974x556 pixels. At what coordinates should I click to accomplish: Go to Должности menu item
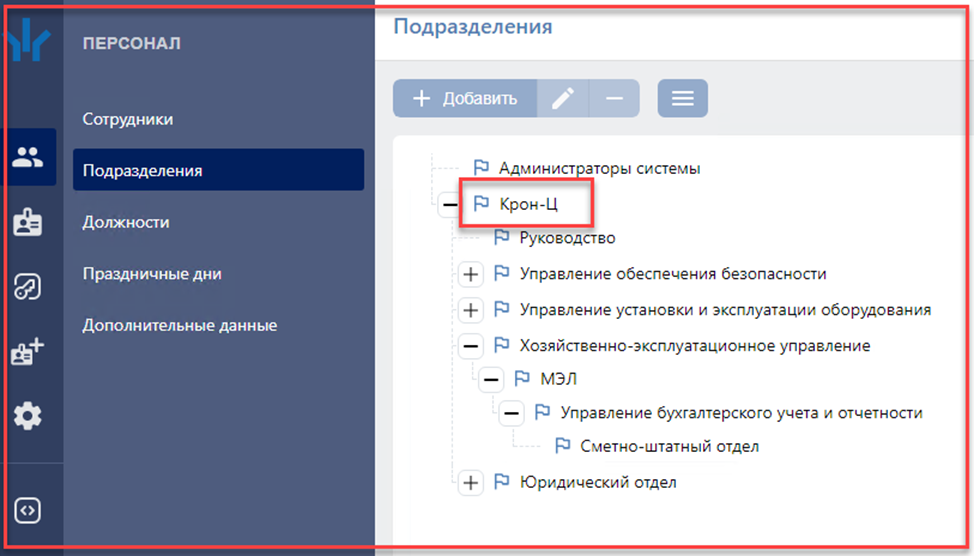(x=126, y=222)
